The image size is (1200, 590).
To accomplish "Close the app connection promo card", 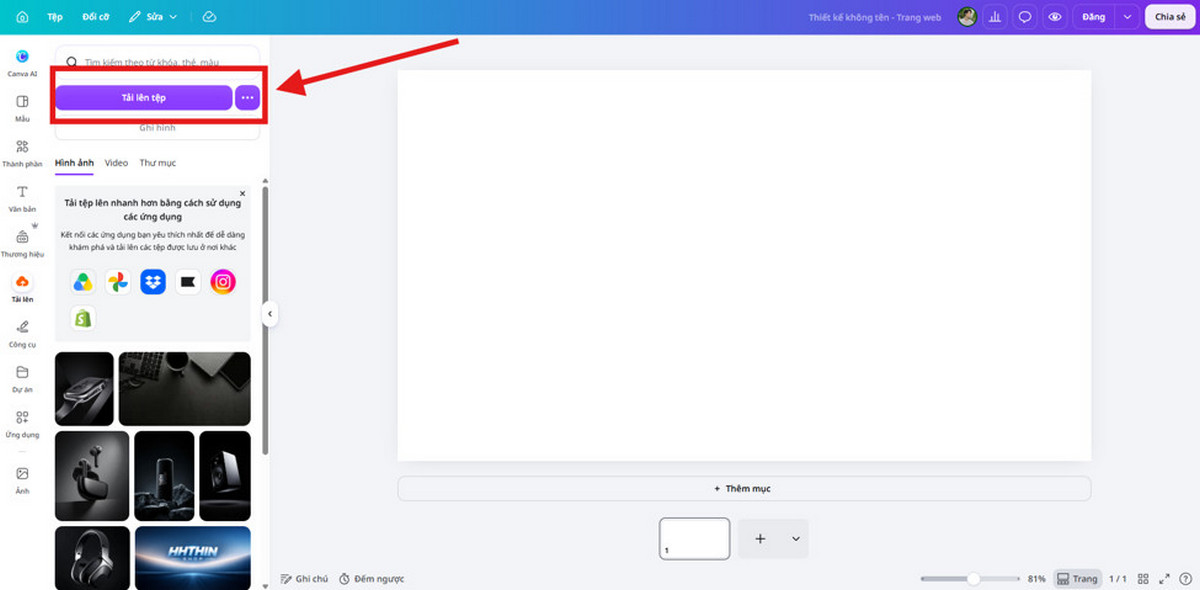I will [242, 193].
